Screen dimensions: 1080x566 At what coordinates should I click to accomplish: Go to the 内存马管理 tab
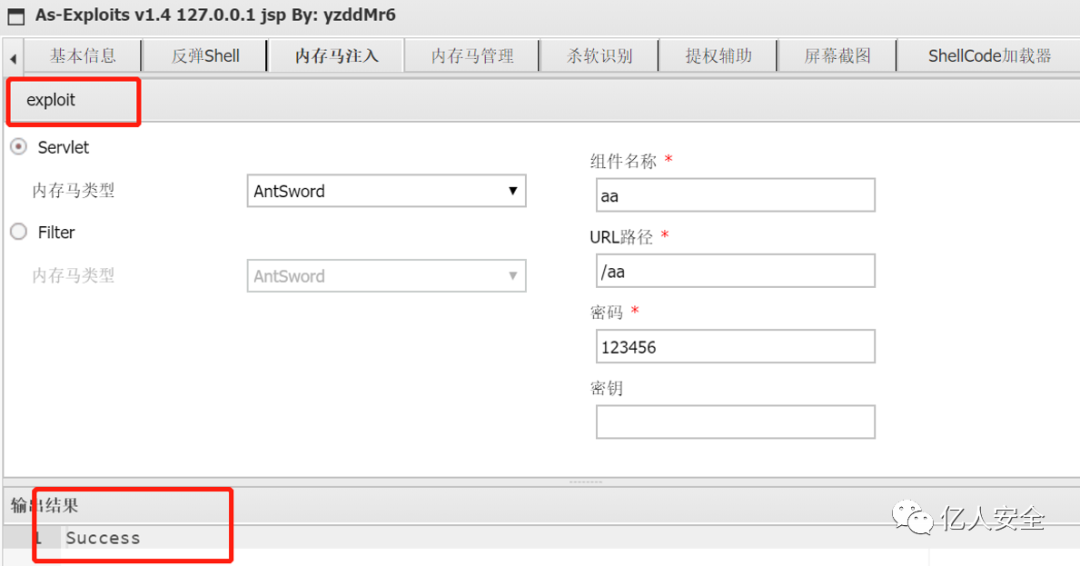472,56
